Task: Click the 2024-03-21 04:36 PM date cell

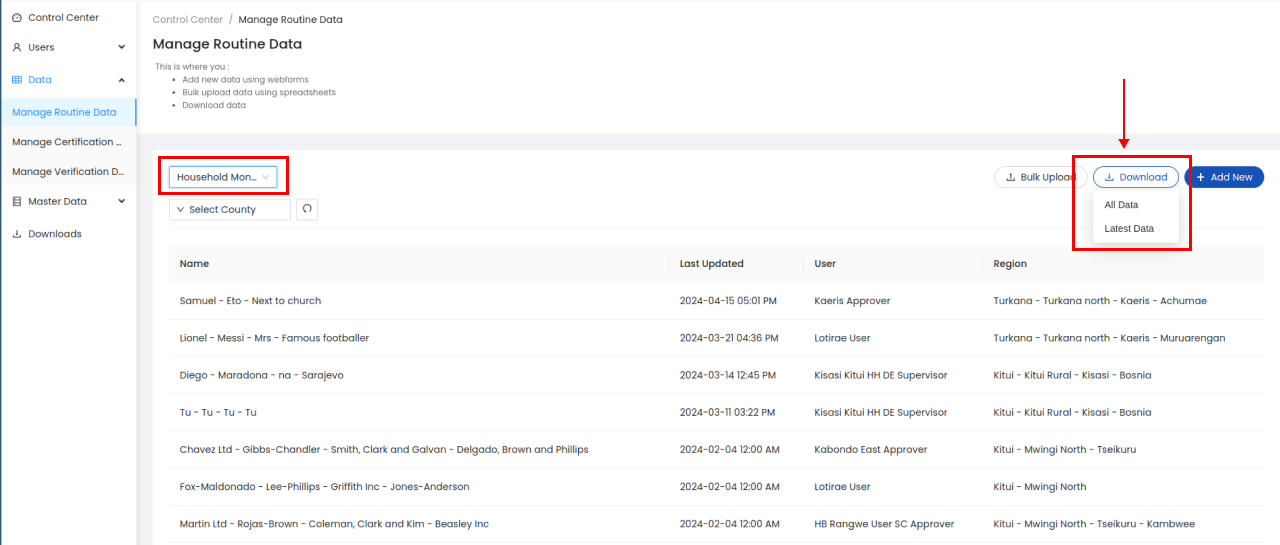Action: tap(729, 338)
